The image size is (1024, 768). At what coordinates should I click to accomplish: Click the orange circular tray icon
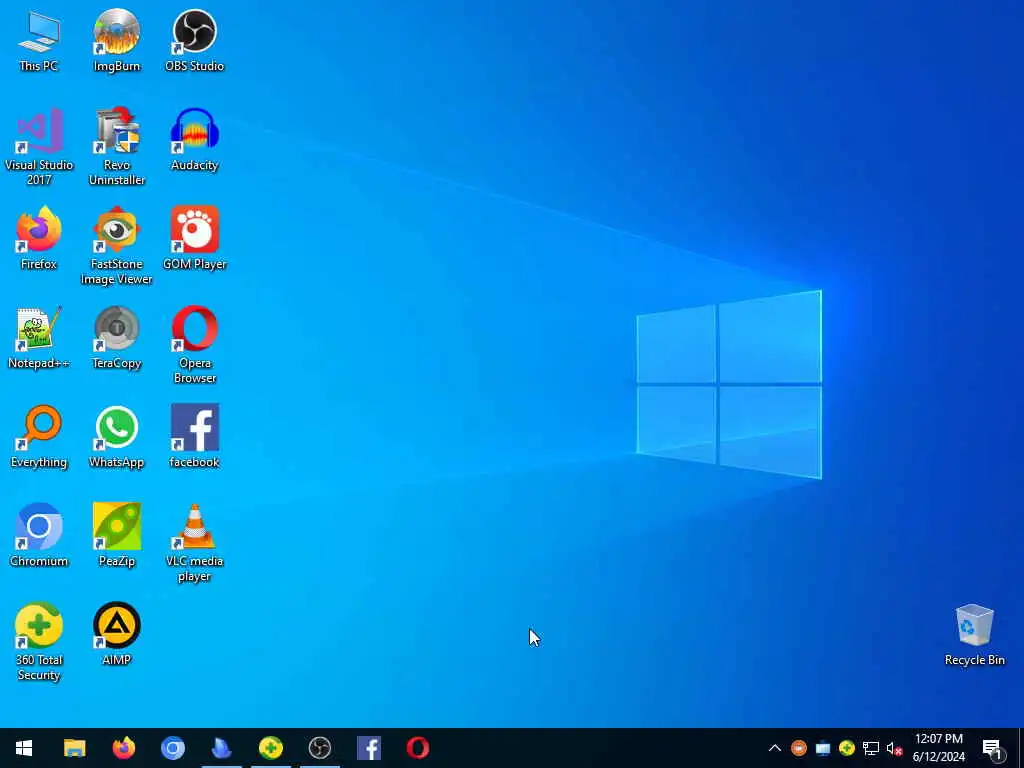[x=798, y=748]
